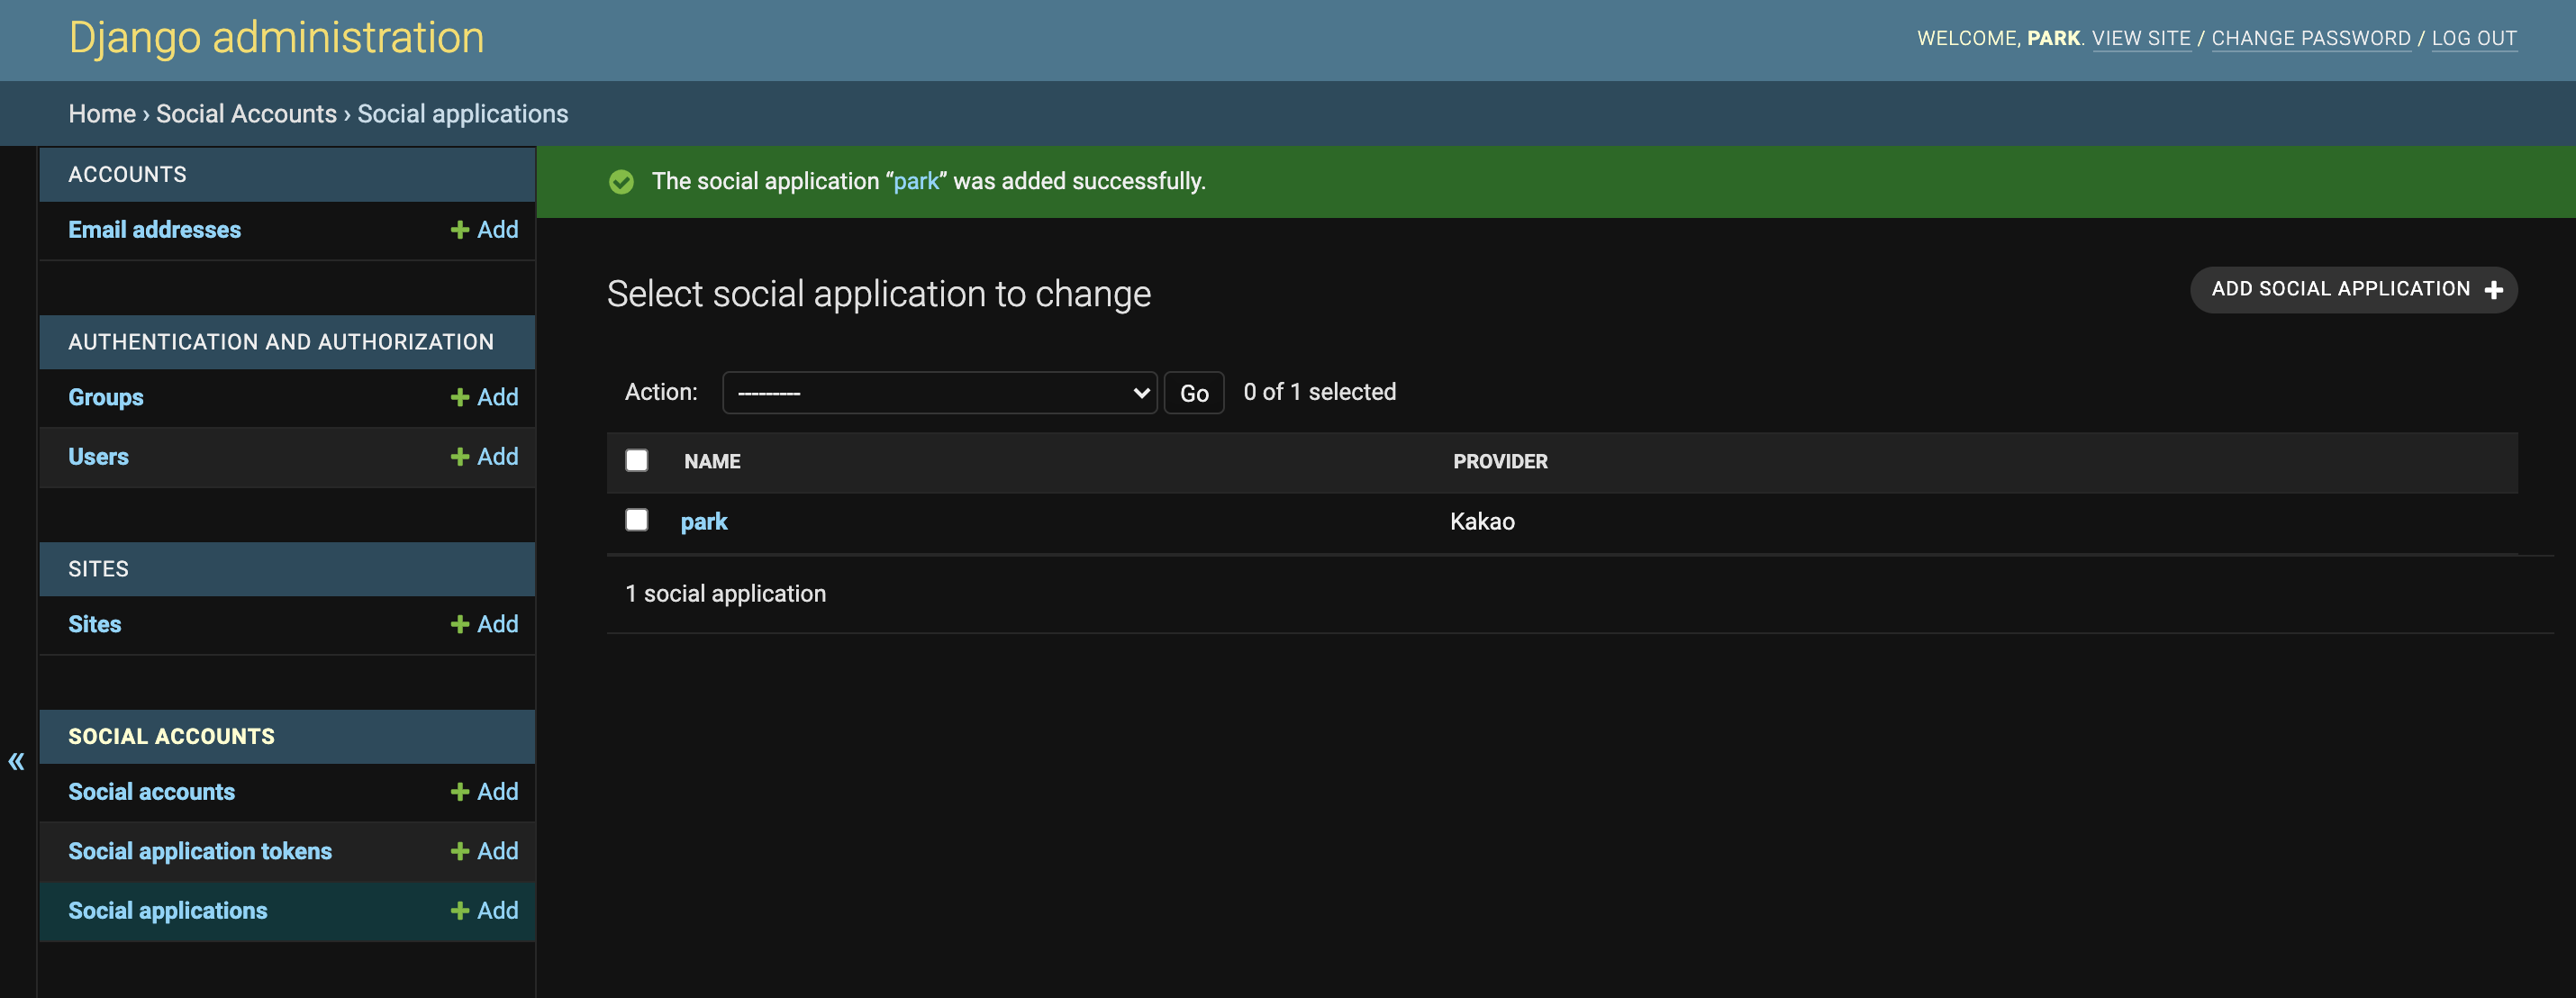2576x998 pixels.
Task: Click plus Add icon for Sites
Action: coord(460,625)
